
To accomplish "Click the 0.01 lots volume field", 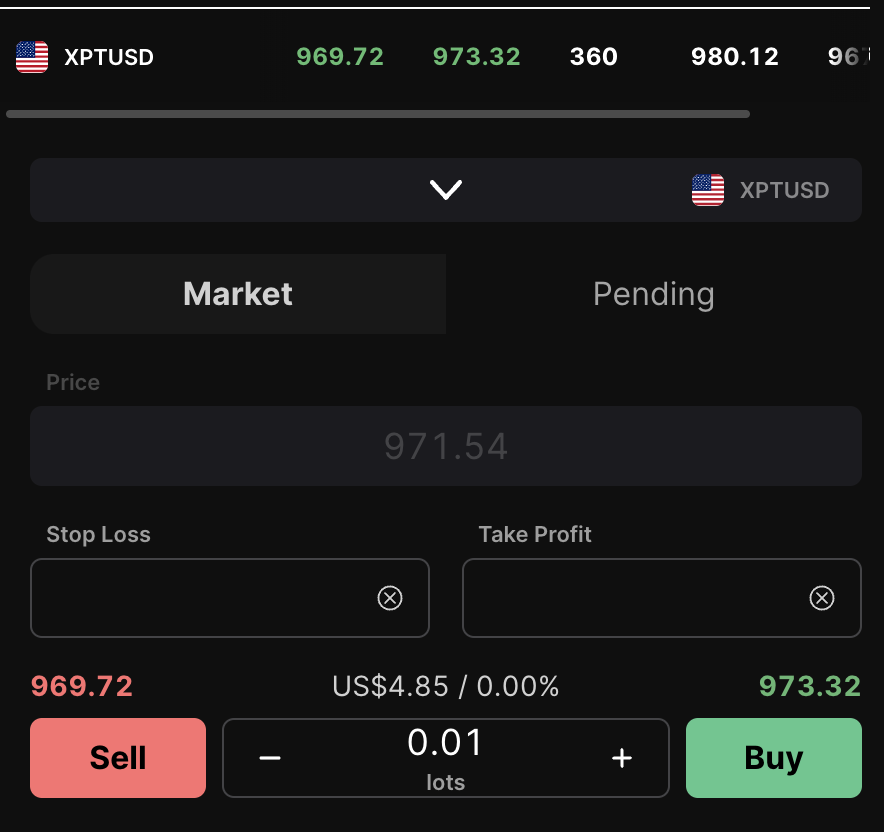I will pos(445,758).
